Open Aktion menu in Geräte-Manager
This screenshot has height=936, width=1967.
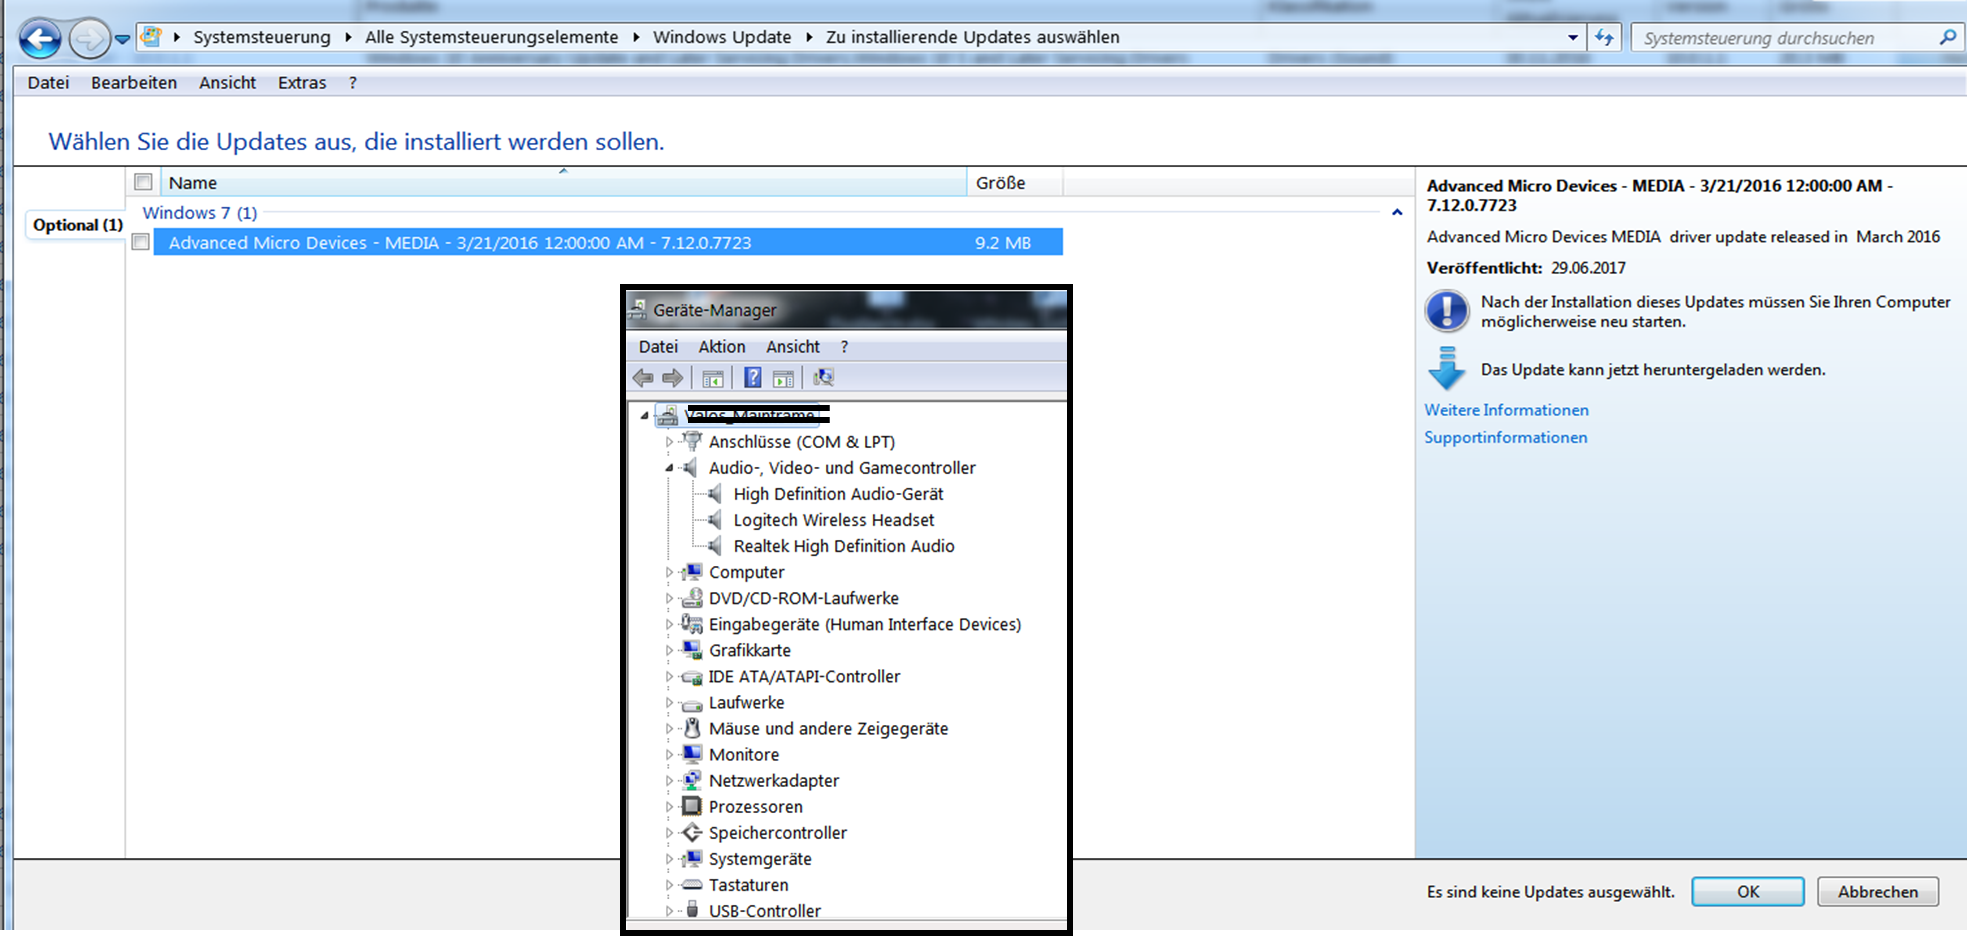[x=722, y=347]
